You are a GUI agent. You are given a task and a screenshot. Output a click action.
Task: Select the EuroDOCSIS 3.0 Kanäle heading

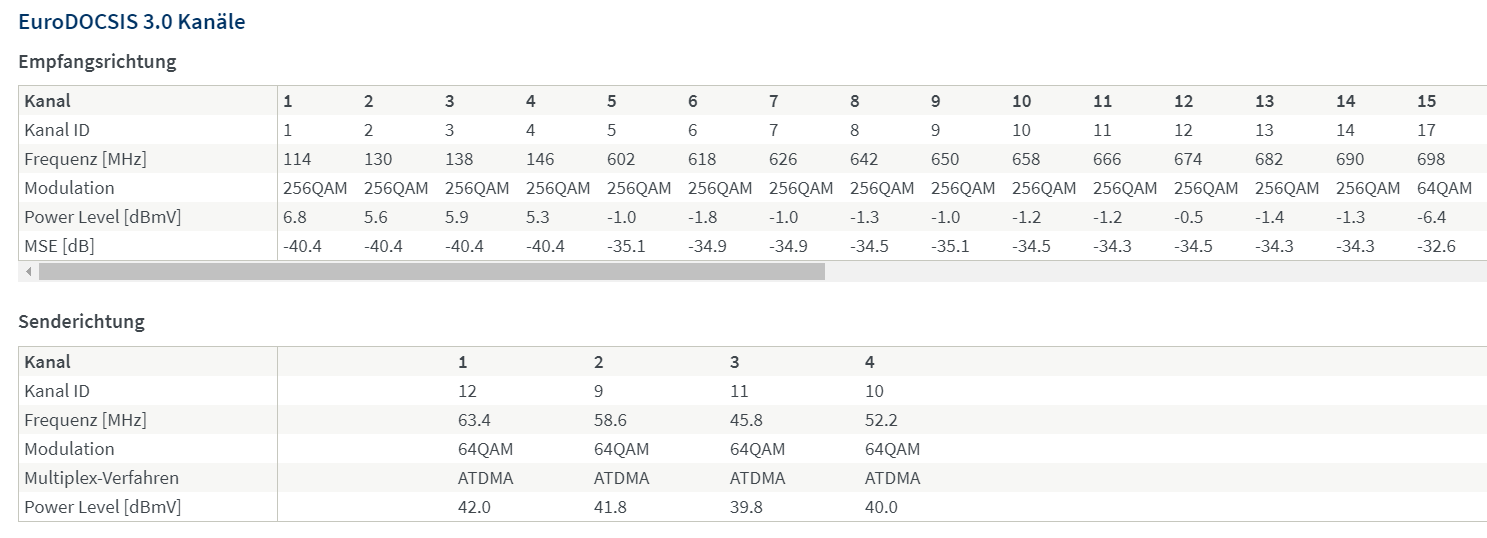(132, 22)
